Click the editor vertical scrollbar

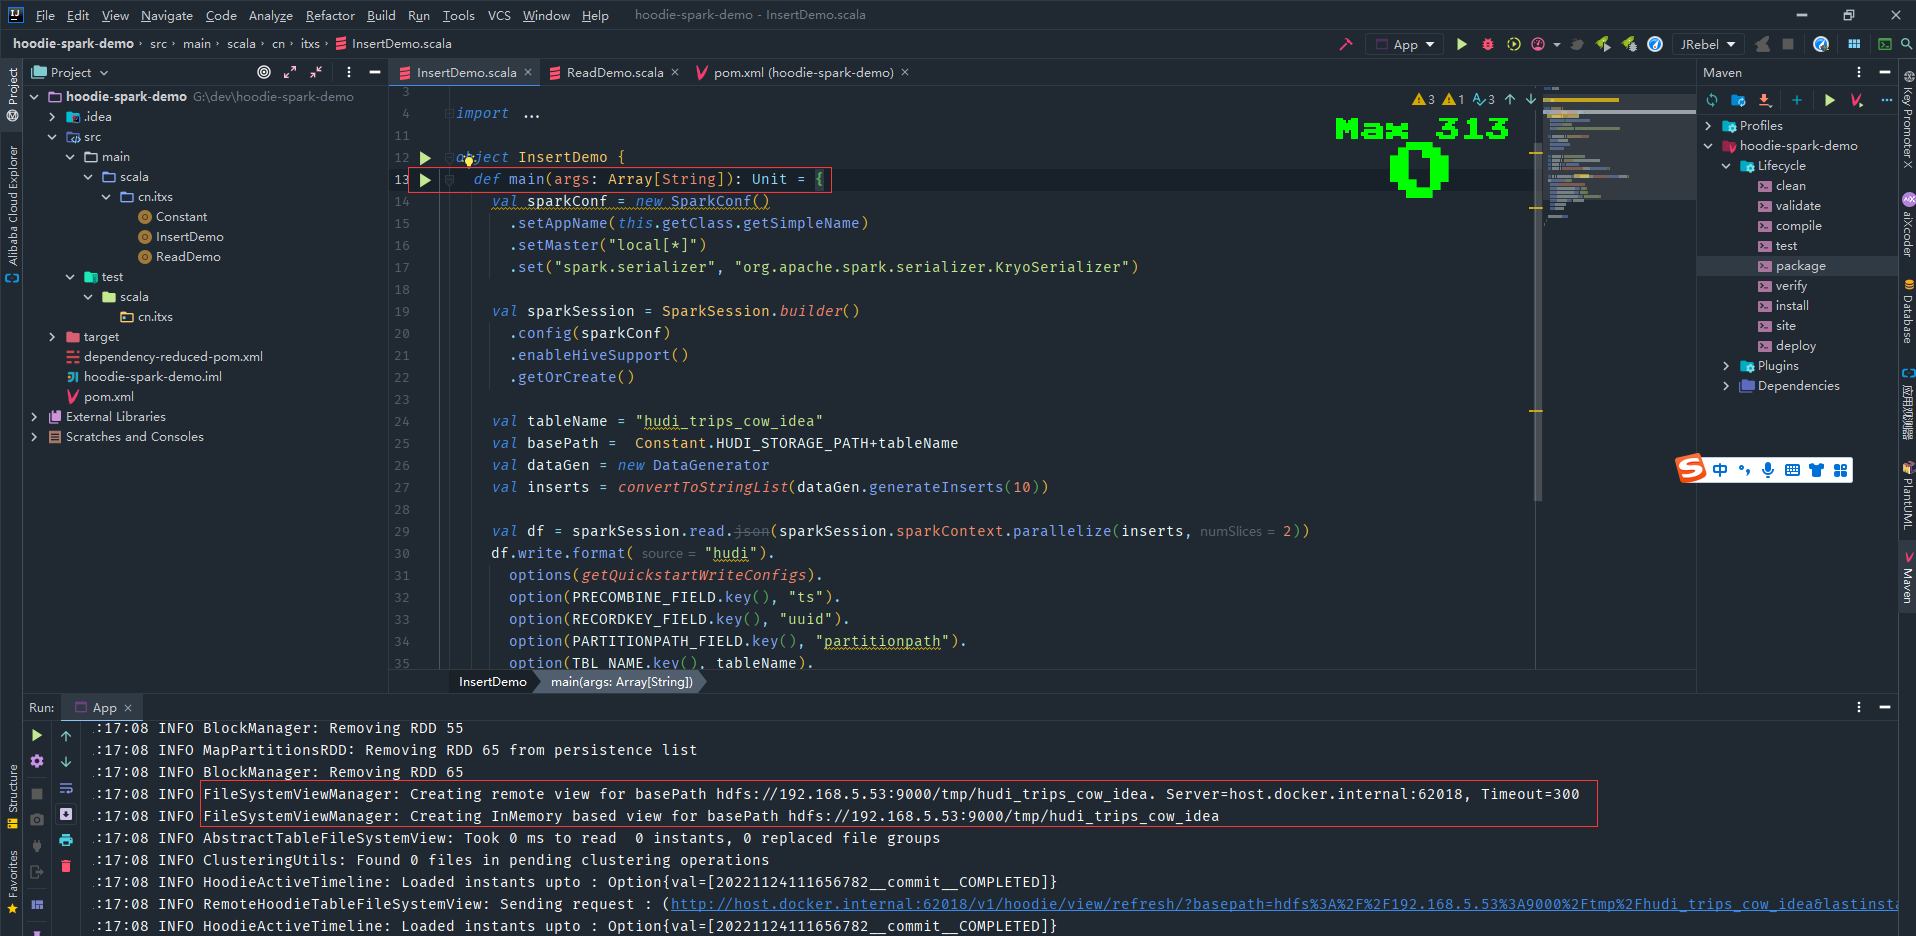(1537, 320)
